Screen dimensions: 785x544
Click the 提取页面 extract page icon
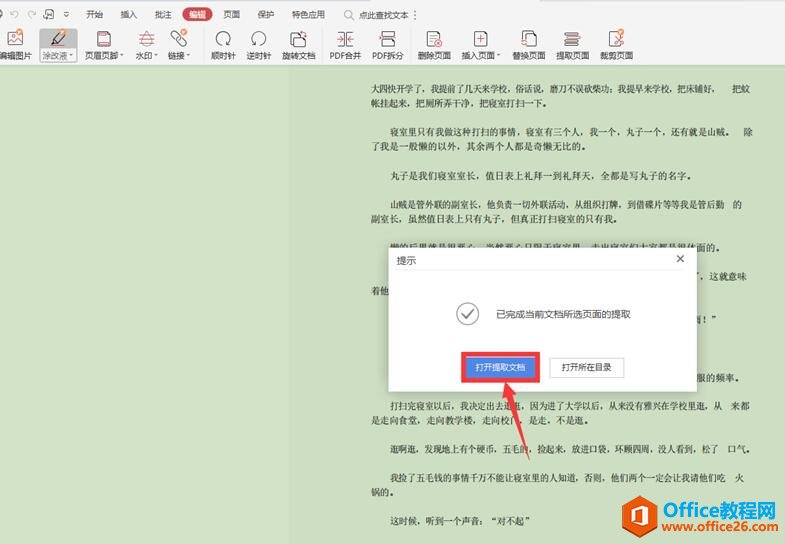click(572, 45)
